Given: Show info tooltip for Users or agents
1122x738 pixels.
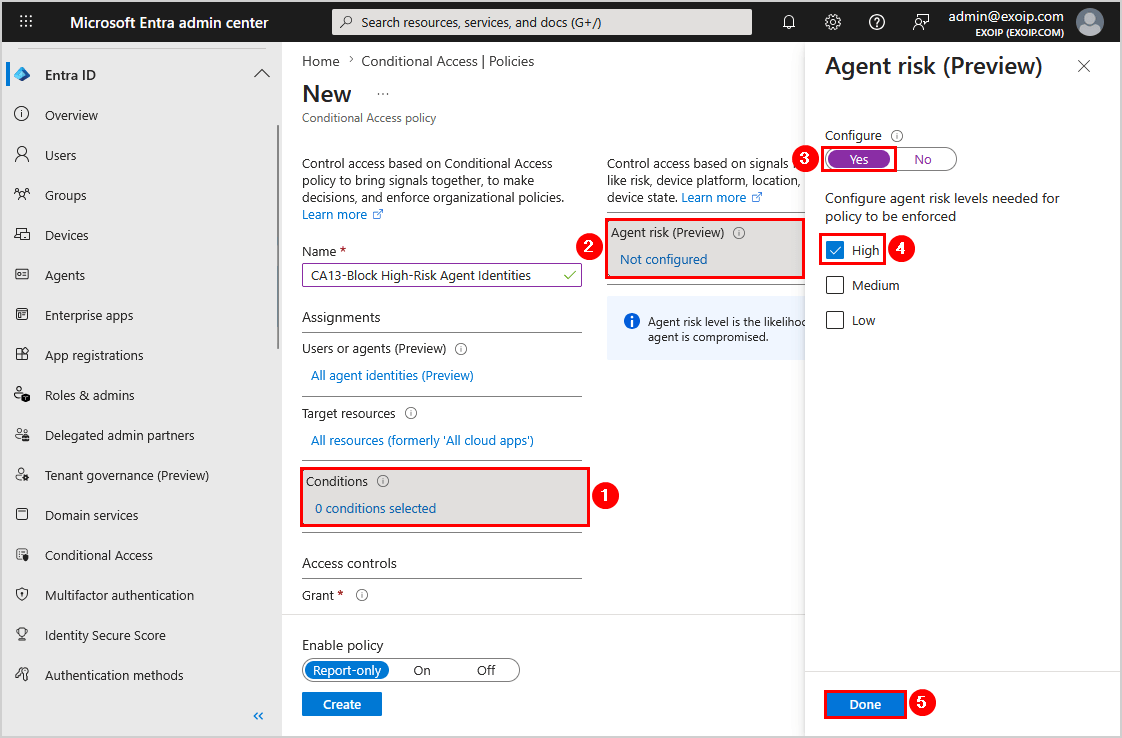Looking at the screenshot, I should coord(462,349).
